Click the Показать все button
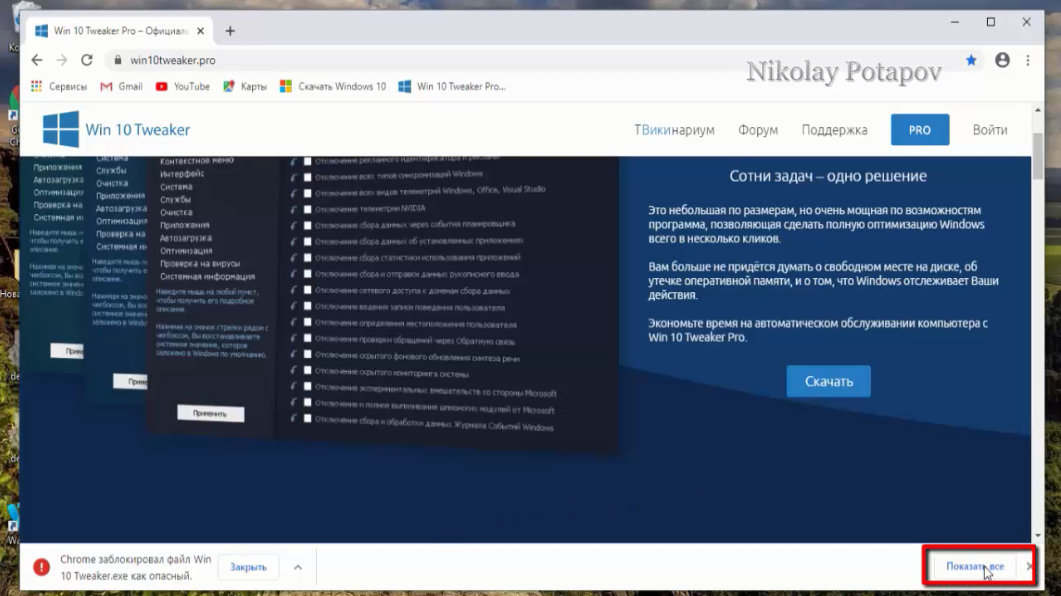 (974, 566)
